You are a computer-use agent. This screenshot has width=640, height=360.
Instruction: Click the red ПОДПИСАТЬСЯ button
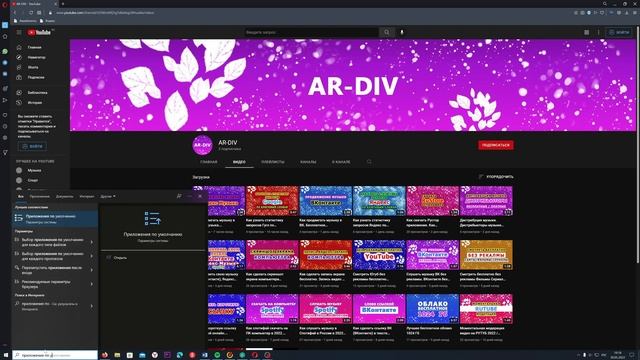496,145
